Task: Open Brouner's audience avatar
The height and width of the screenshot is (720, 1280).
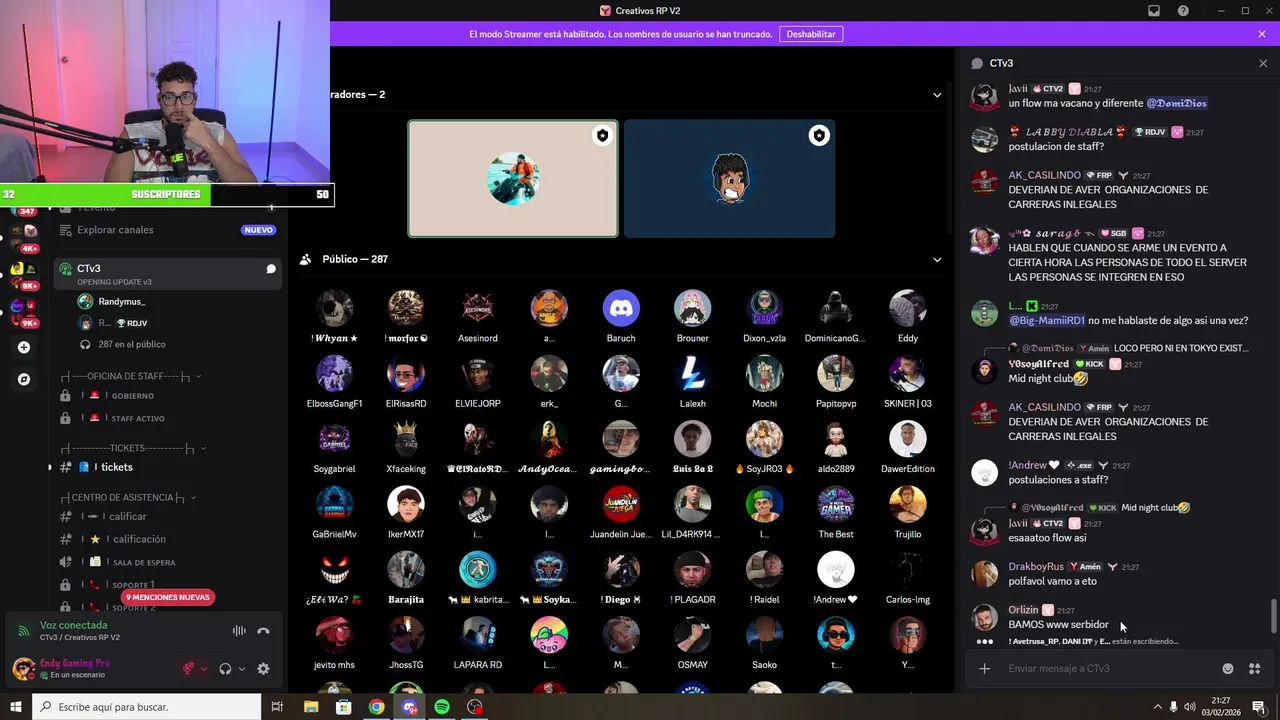Action: pos(692,308)
